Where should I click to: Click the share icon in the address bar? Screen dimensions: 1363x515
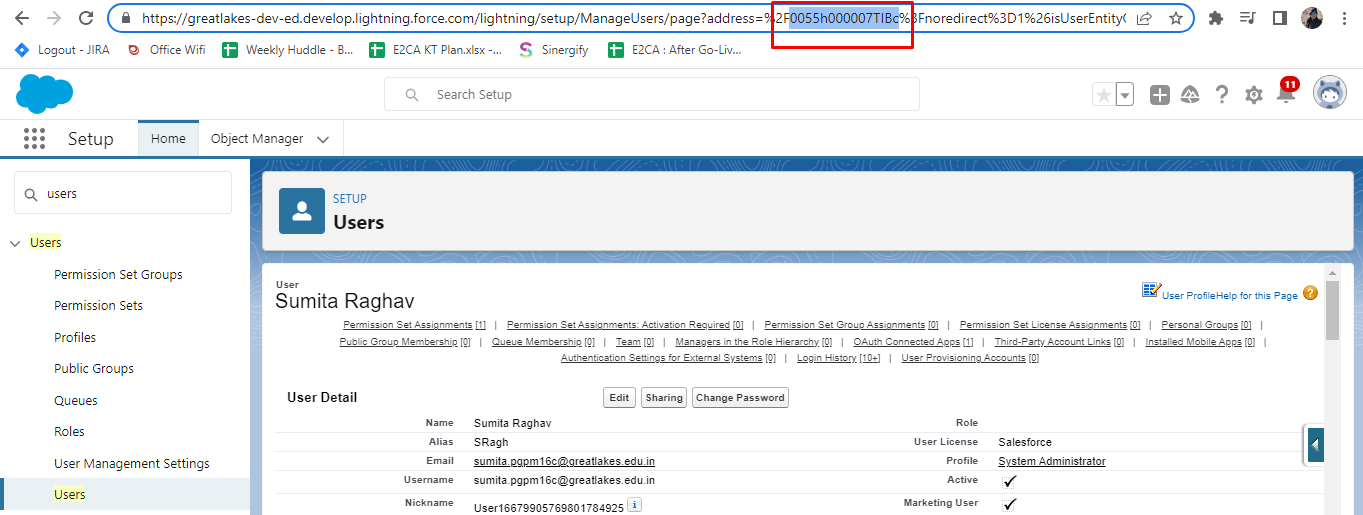pos(1145,18)
